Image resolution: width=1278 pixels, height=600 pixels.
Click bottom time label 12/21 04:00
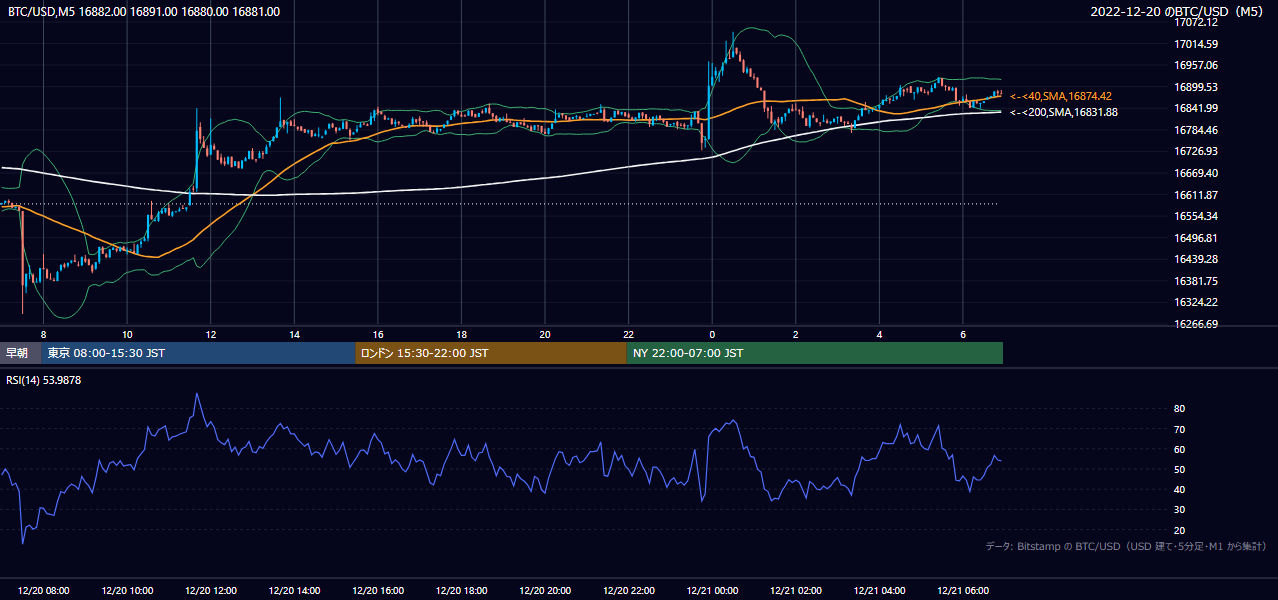point(879,591)
